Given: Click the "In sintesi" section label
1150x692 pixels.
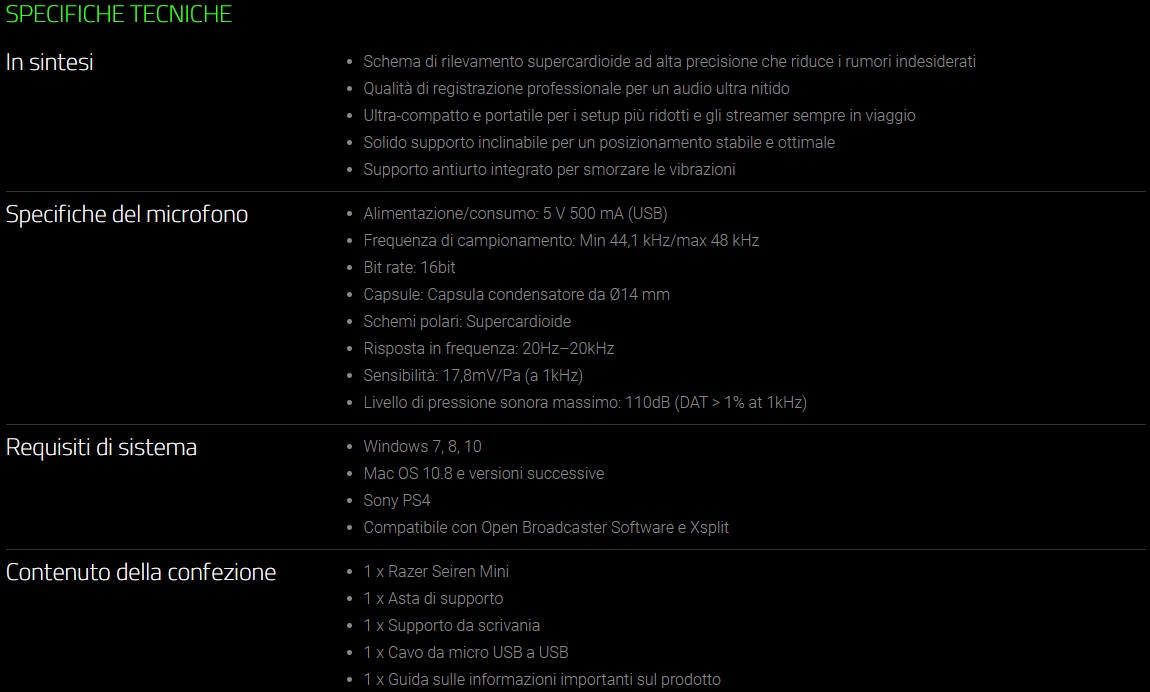Looking at the screenshot, I should [x=50, y=62].
